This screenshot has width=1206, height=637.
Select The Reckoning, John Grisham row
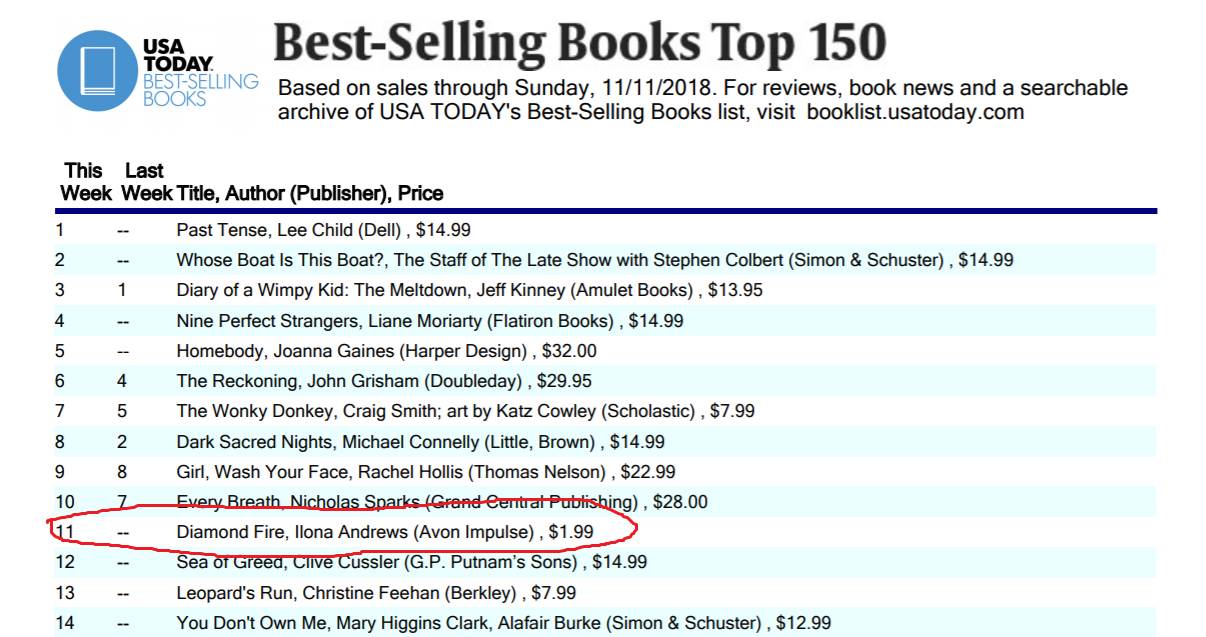pyautogui.click(x=605, y=381)
